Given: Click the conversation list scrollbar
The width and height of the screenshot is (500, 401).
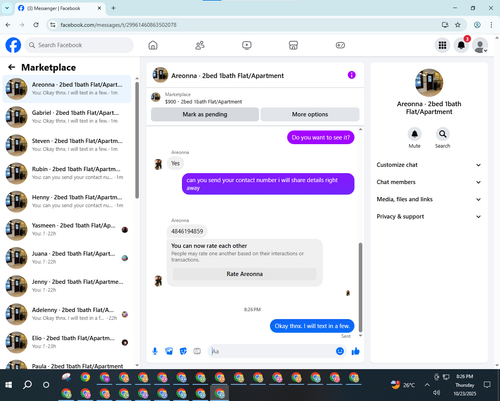Looking at the screenshot, I should 137,140.
